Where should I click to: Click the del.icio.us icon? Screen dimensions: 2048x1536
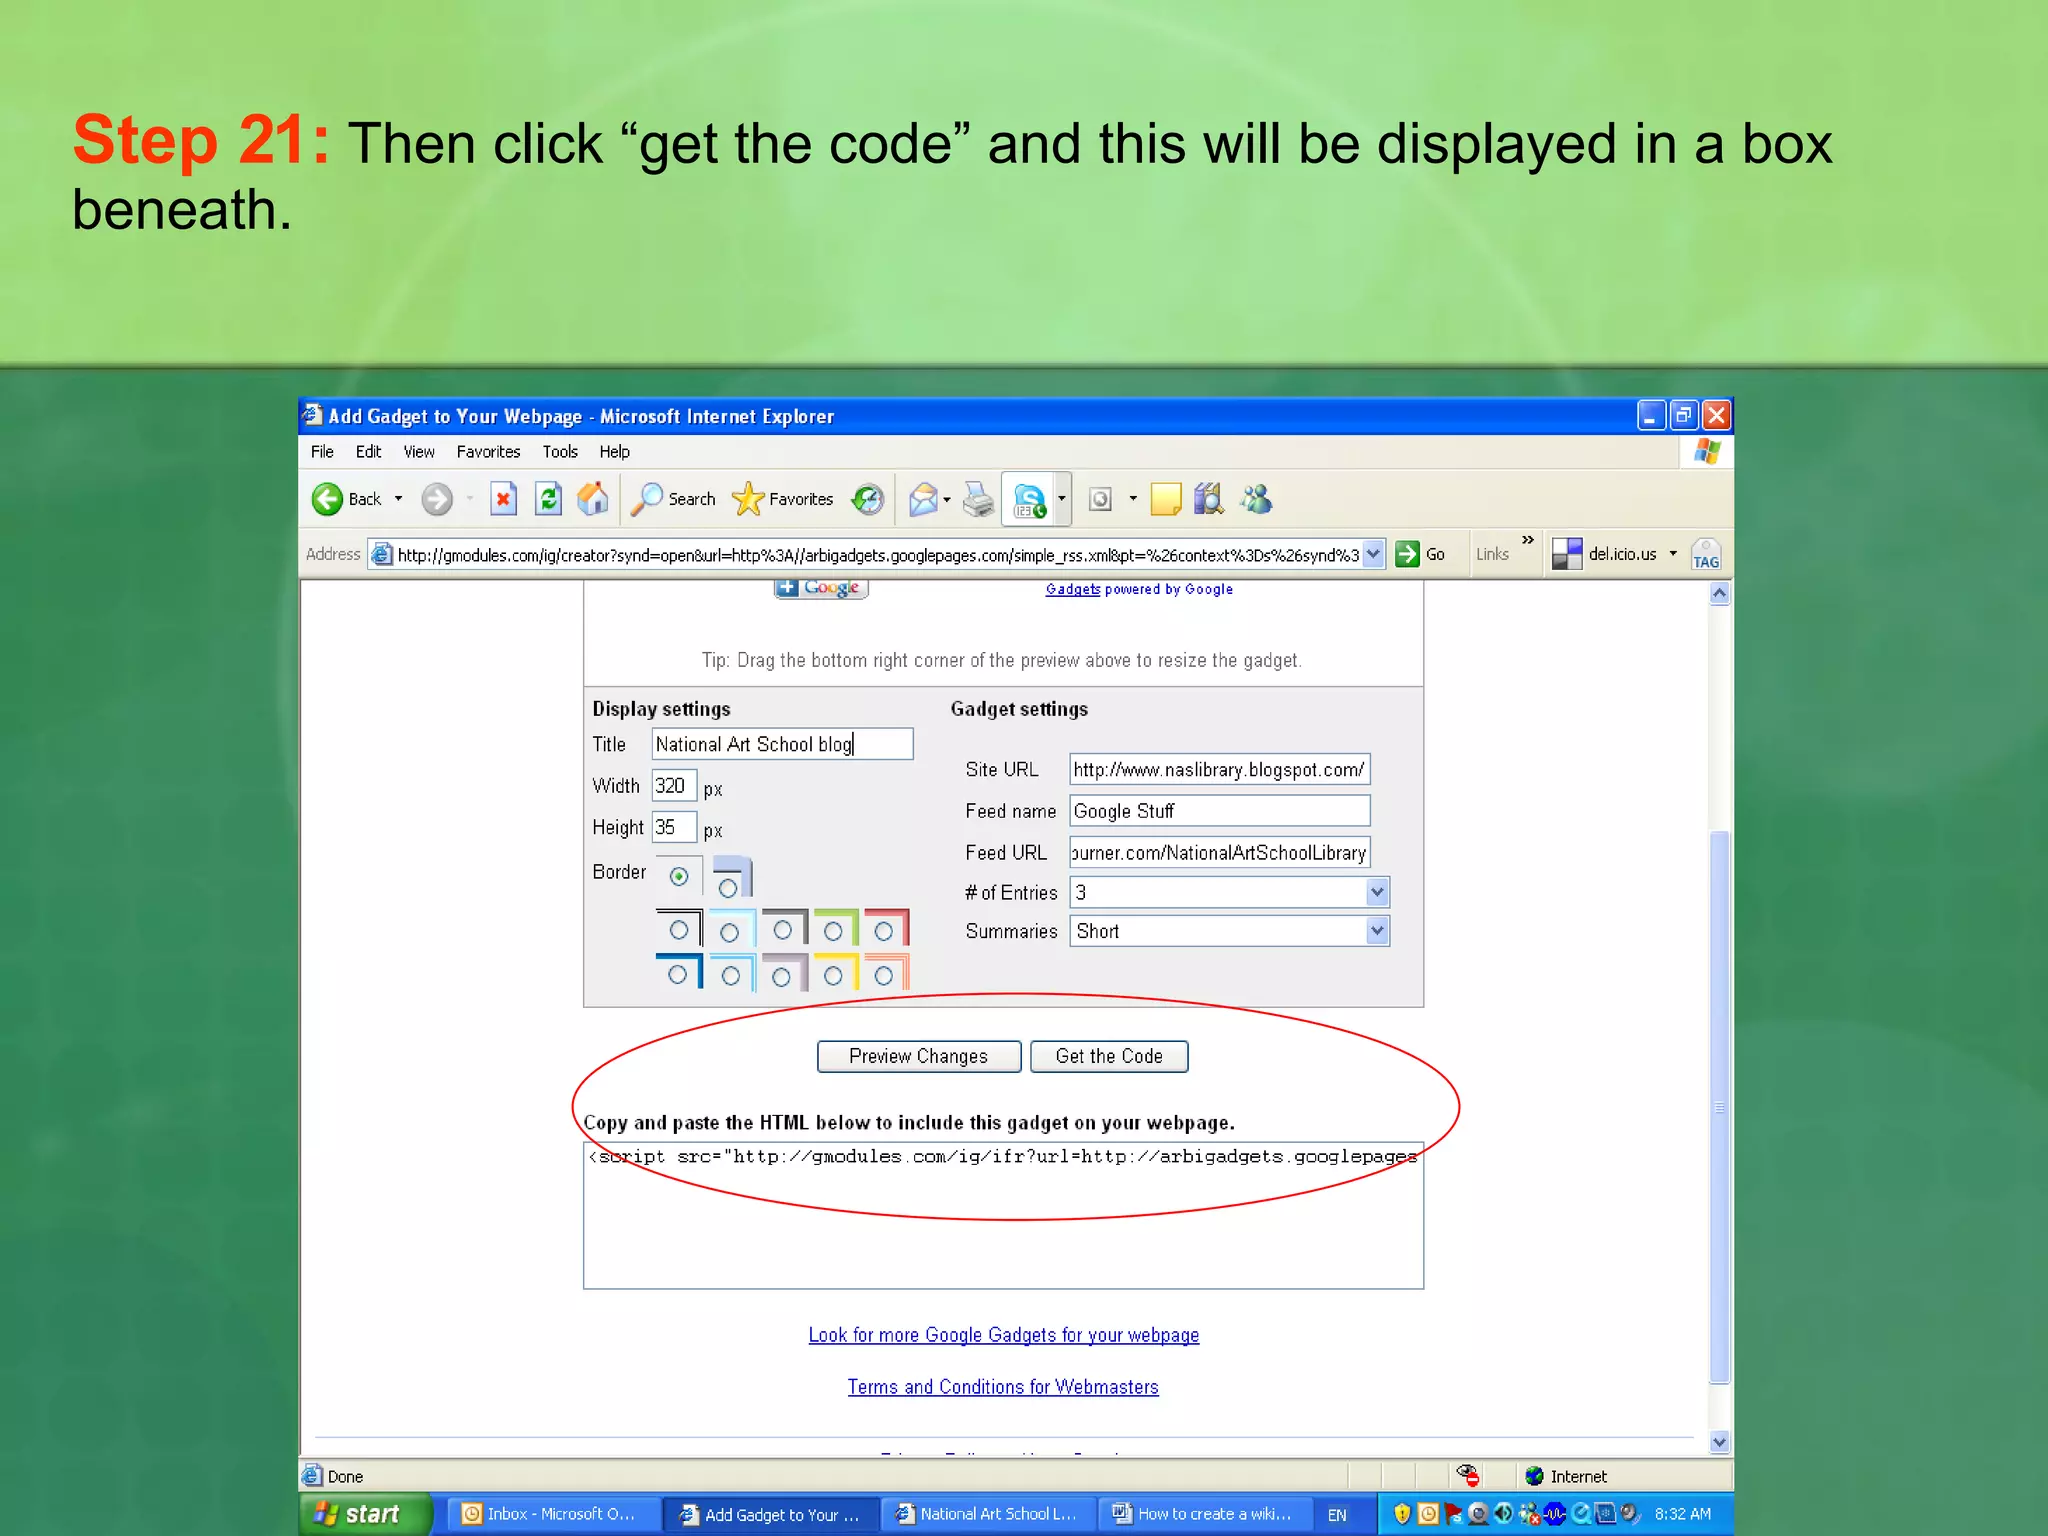coord(1567,554)
